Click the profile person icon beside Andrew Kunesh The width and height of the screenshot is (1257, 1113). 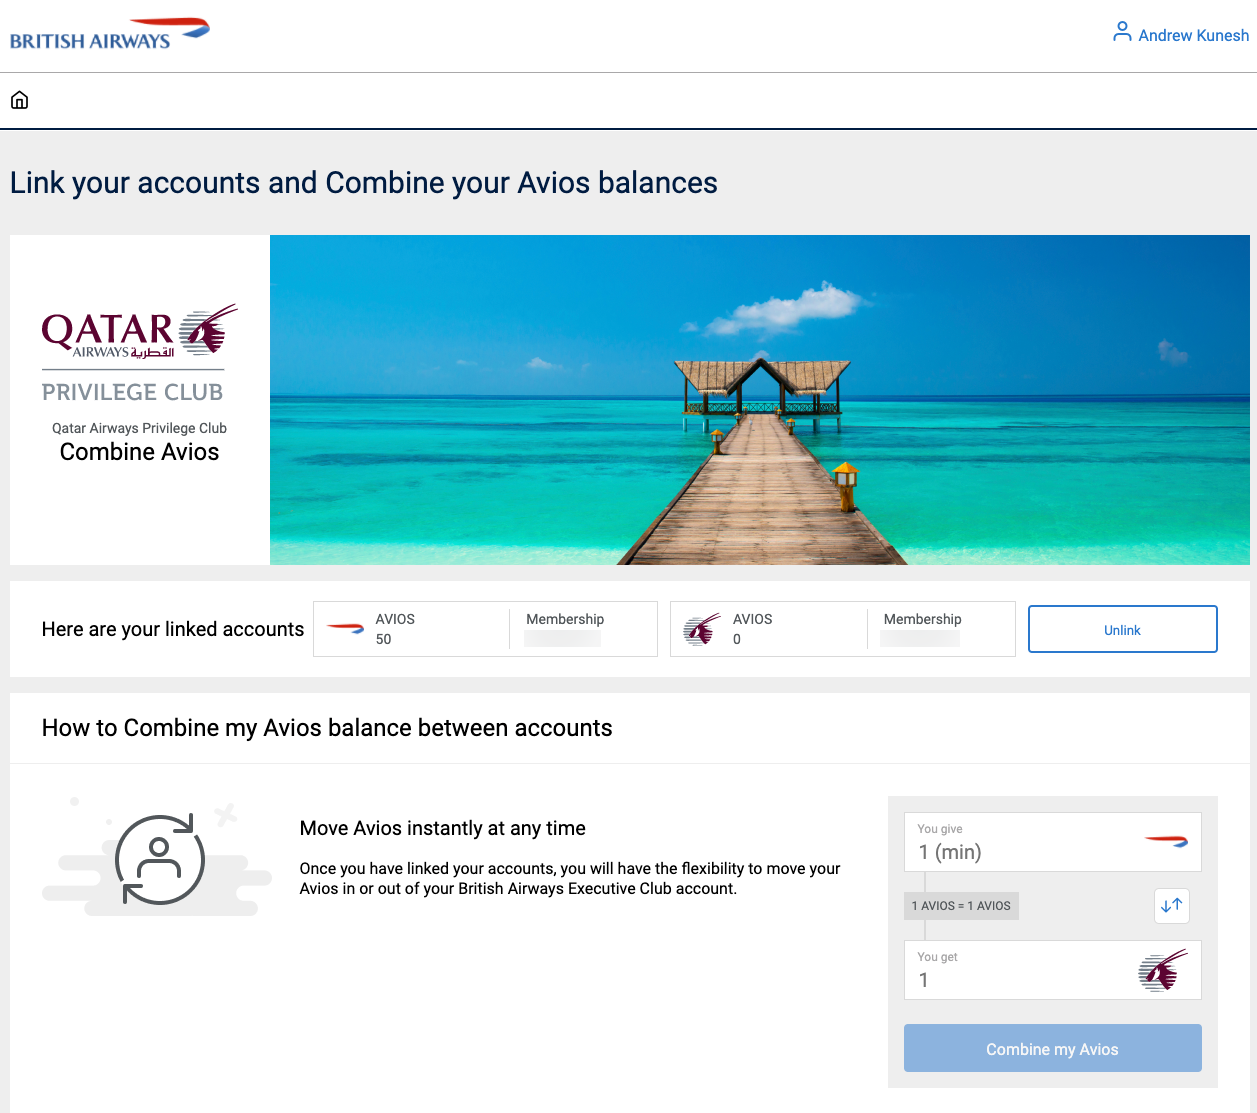pyautogui.click(x=1122, y=31)
